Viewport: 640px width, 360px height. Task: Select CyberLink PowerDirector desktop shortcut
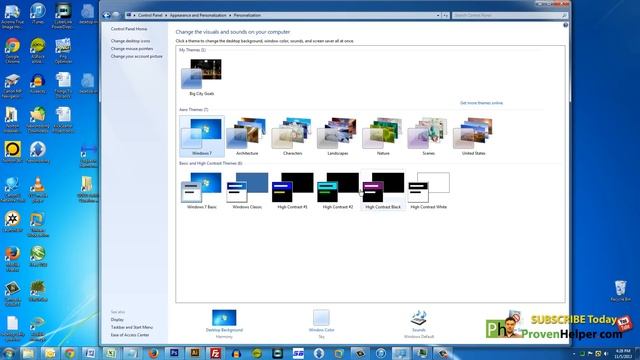point(63,16)
